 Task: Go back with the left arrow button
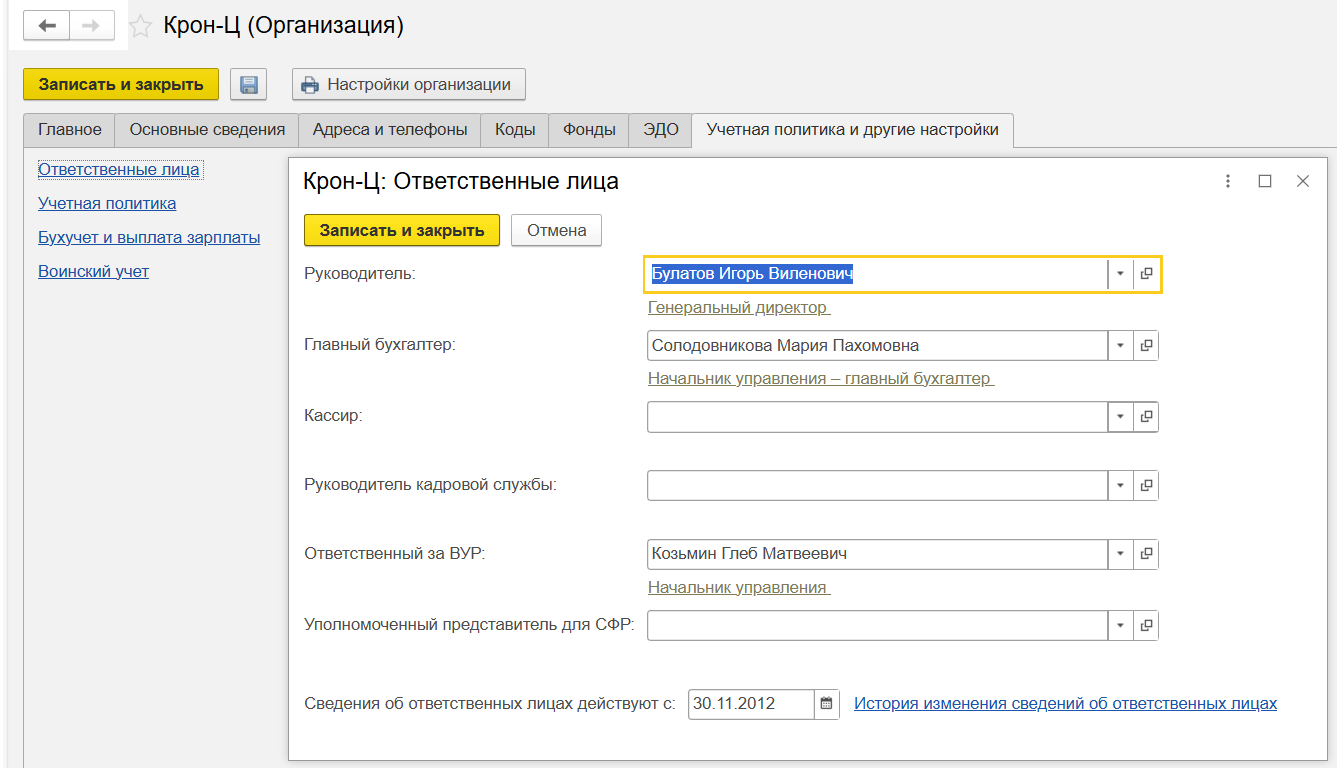click(x=46, y=26)
